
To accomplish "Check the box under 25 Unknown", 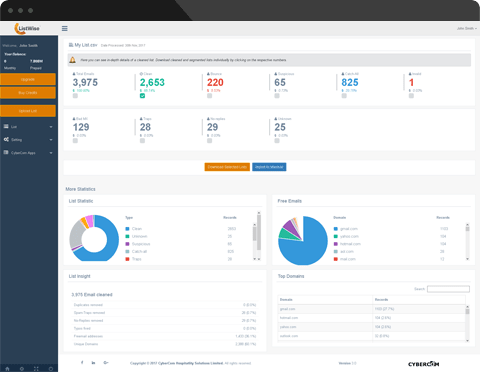I will 277,141.
